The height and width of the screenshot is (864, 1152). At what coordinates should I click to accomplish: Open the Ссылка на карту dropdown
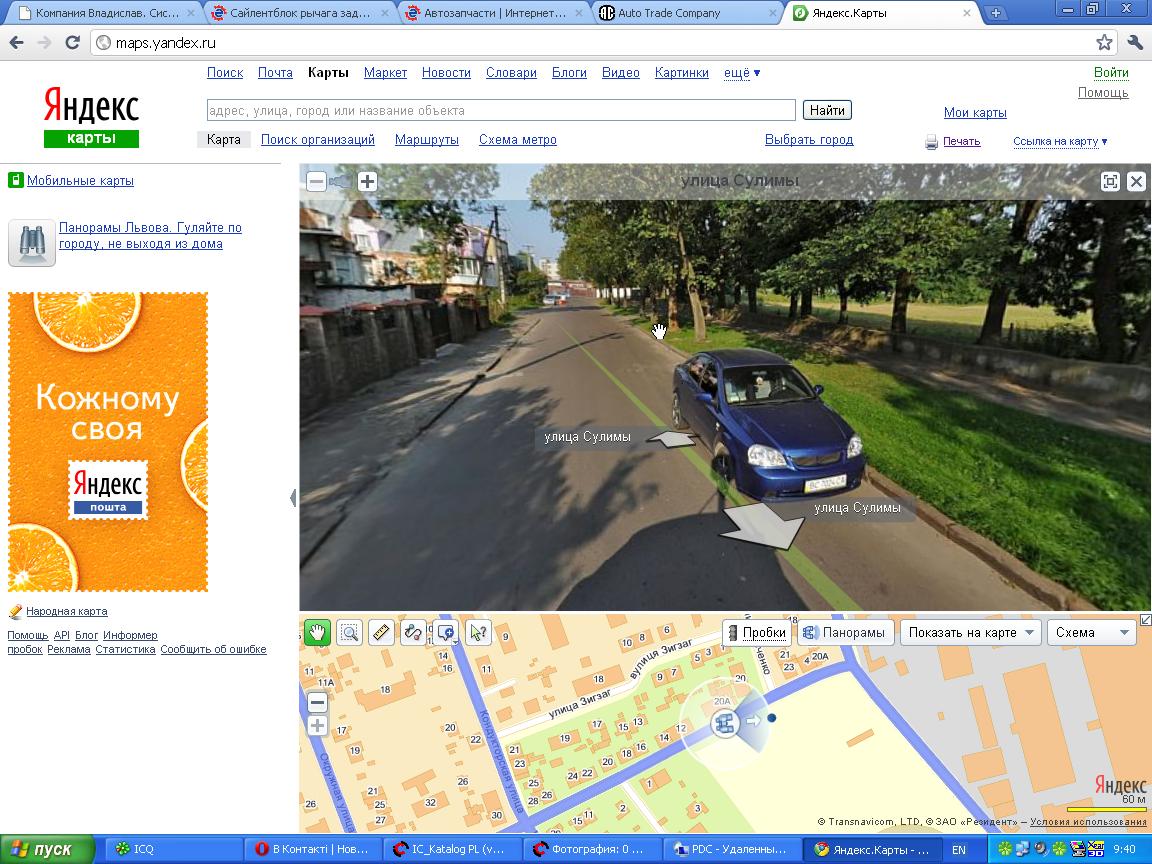[1060, 142]
